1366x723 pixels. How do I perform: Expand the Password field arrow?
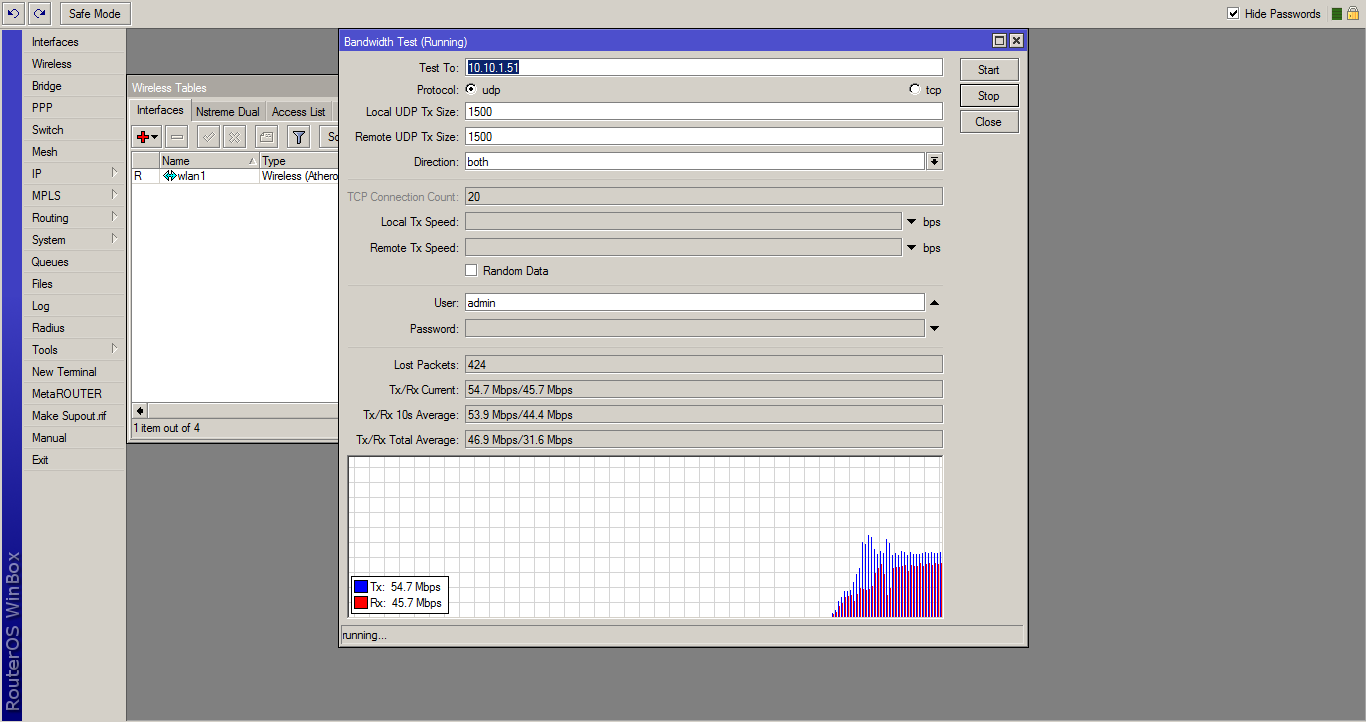click(934, 328)
